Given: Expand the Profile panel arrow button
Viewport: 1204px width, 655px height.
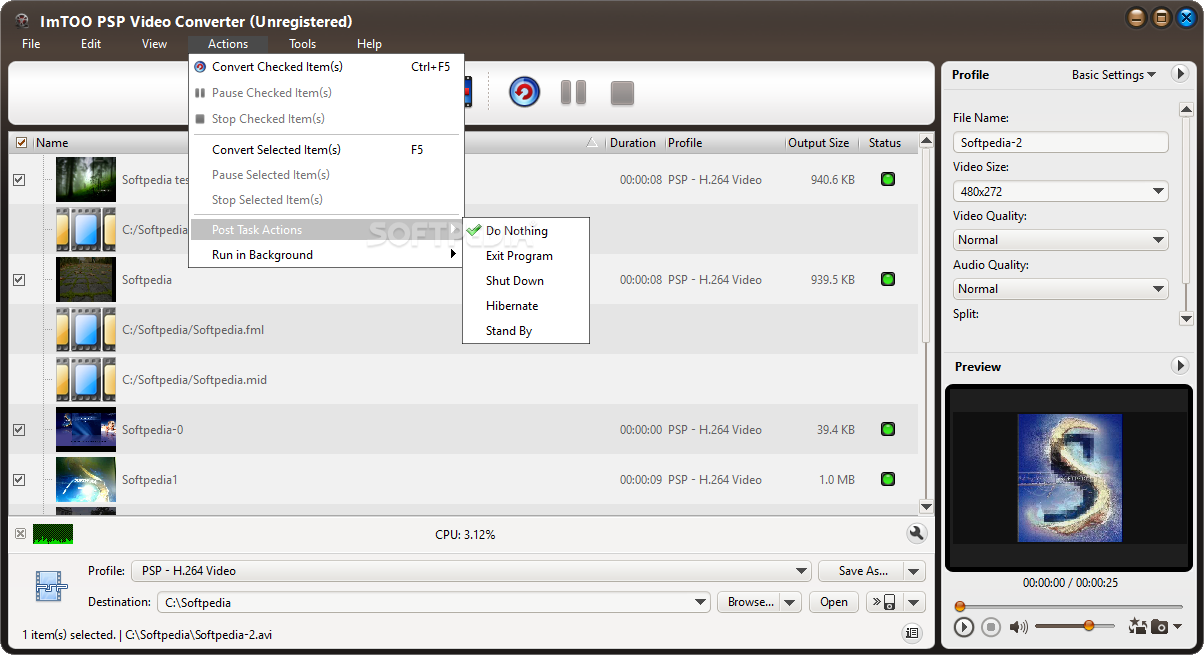Looking at the screenshot, I should pyautogui.click(x=1179, y=74).
